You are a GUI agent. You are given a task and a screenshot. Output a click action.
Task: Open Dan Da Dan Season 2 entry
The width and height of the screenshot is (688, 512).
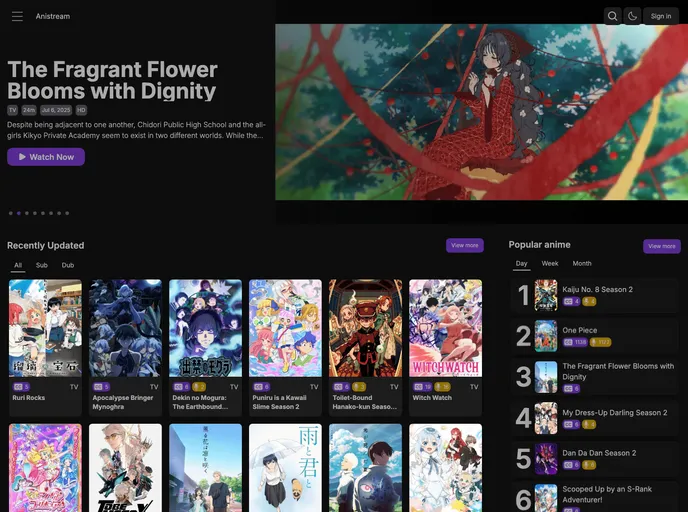tap(595, 459)
